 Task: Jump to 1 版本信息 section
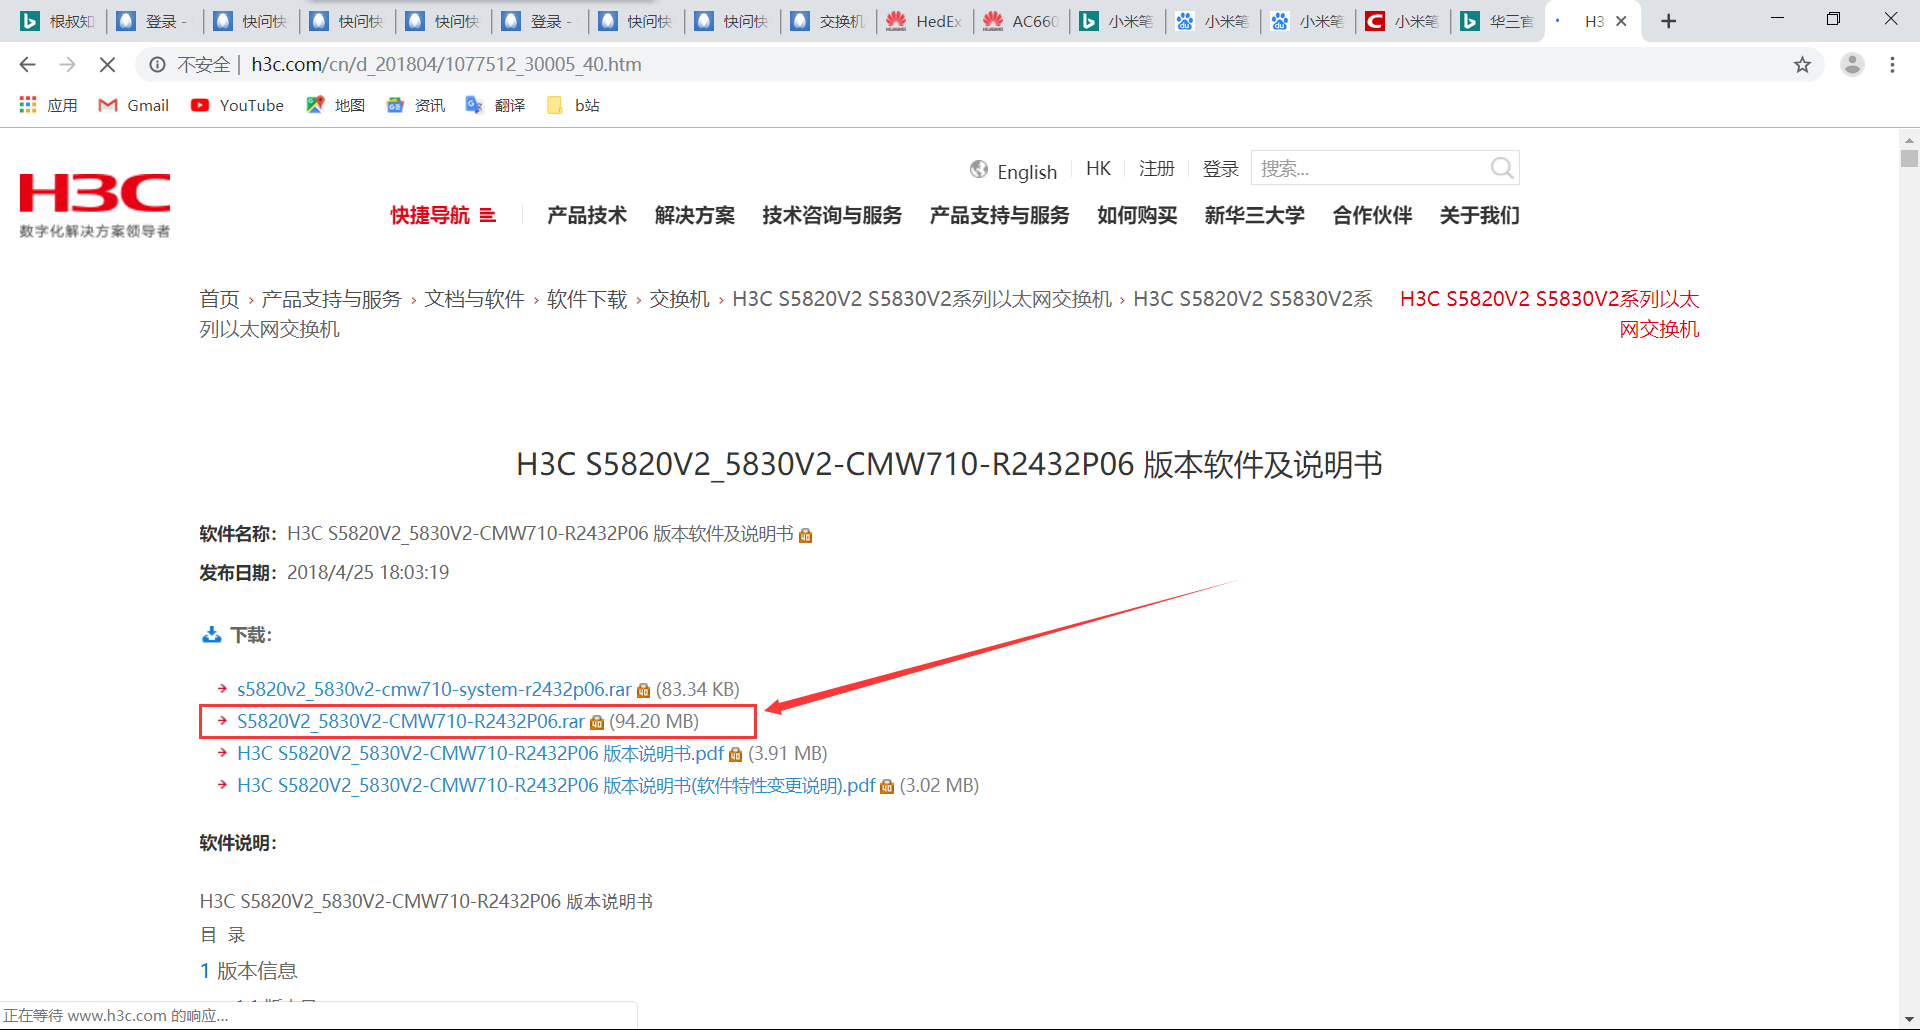[248, 970]
